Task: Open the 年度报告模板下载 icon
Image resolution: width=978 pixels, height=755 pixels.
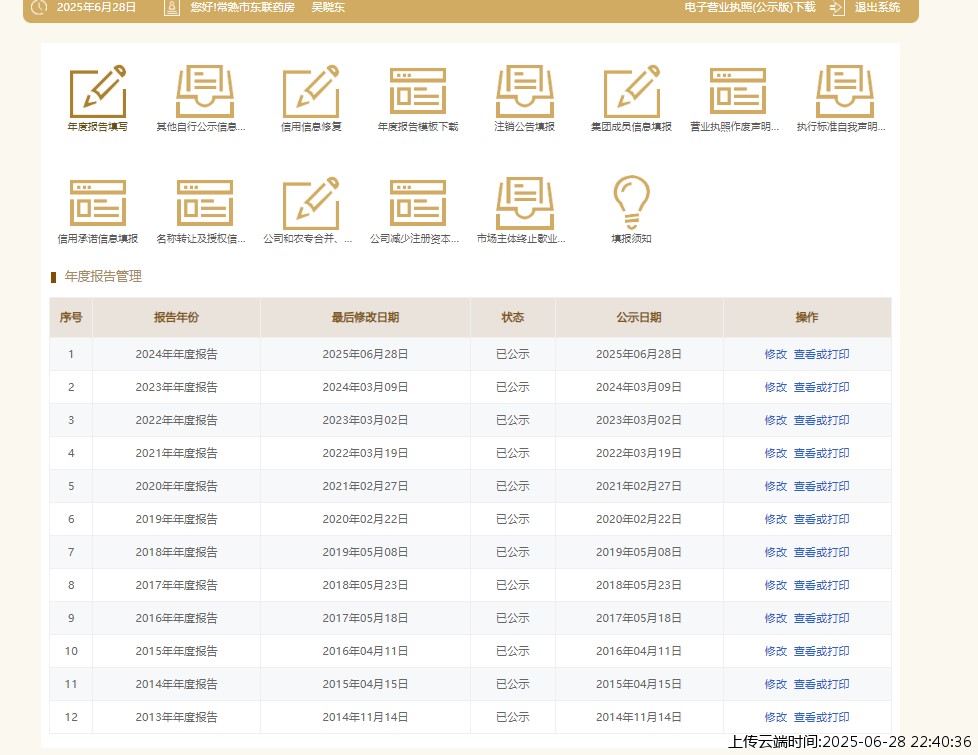Action: coord(418,92)
